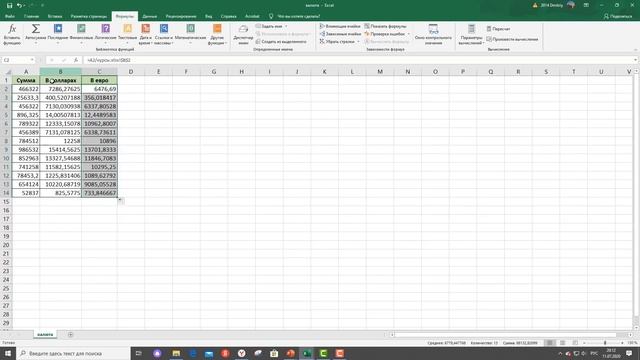Open File Explorer from the taskbar
The image size is (640, 360).
pos(176,353)
